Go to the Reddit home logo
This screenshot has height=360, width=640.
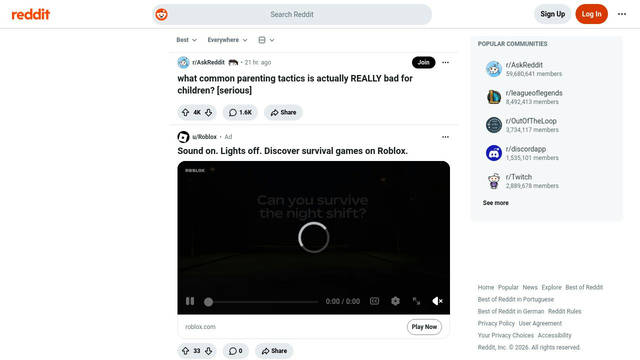click(31, 14)
